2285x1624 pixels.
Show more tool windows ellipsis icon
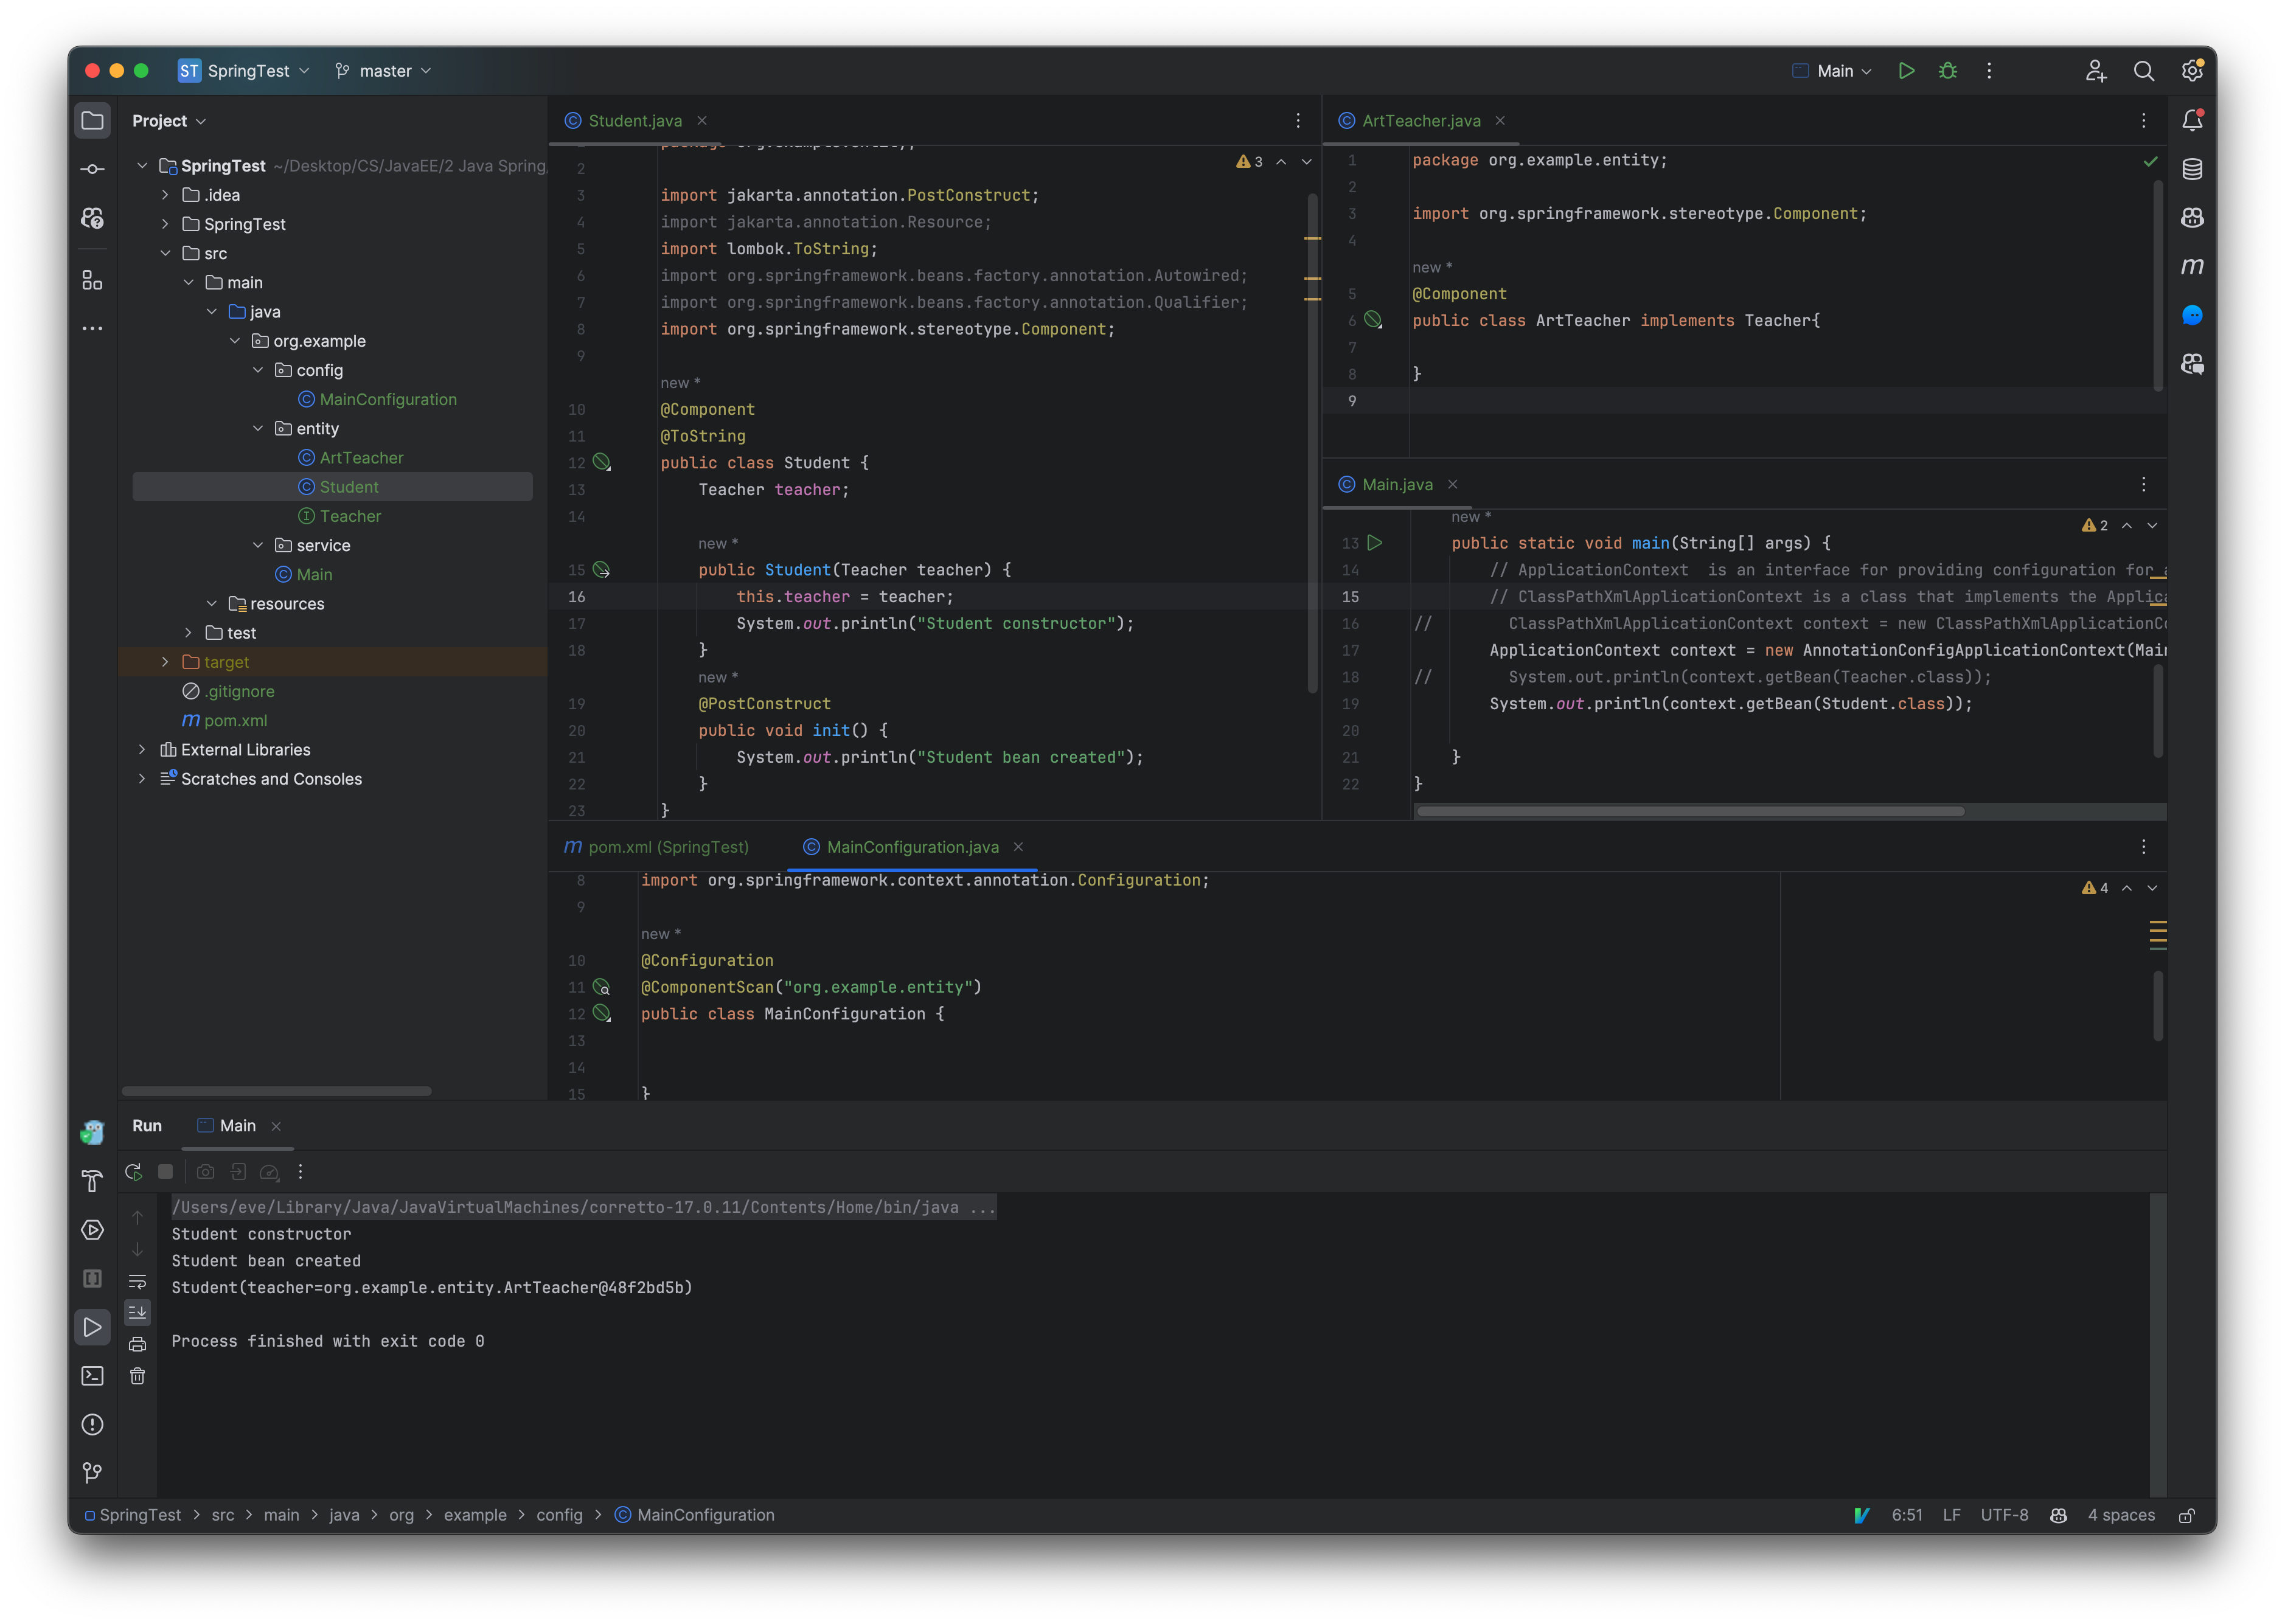click(x=92, y=328)
